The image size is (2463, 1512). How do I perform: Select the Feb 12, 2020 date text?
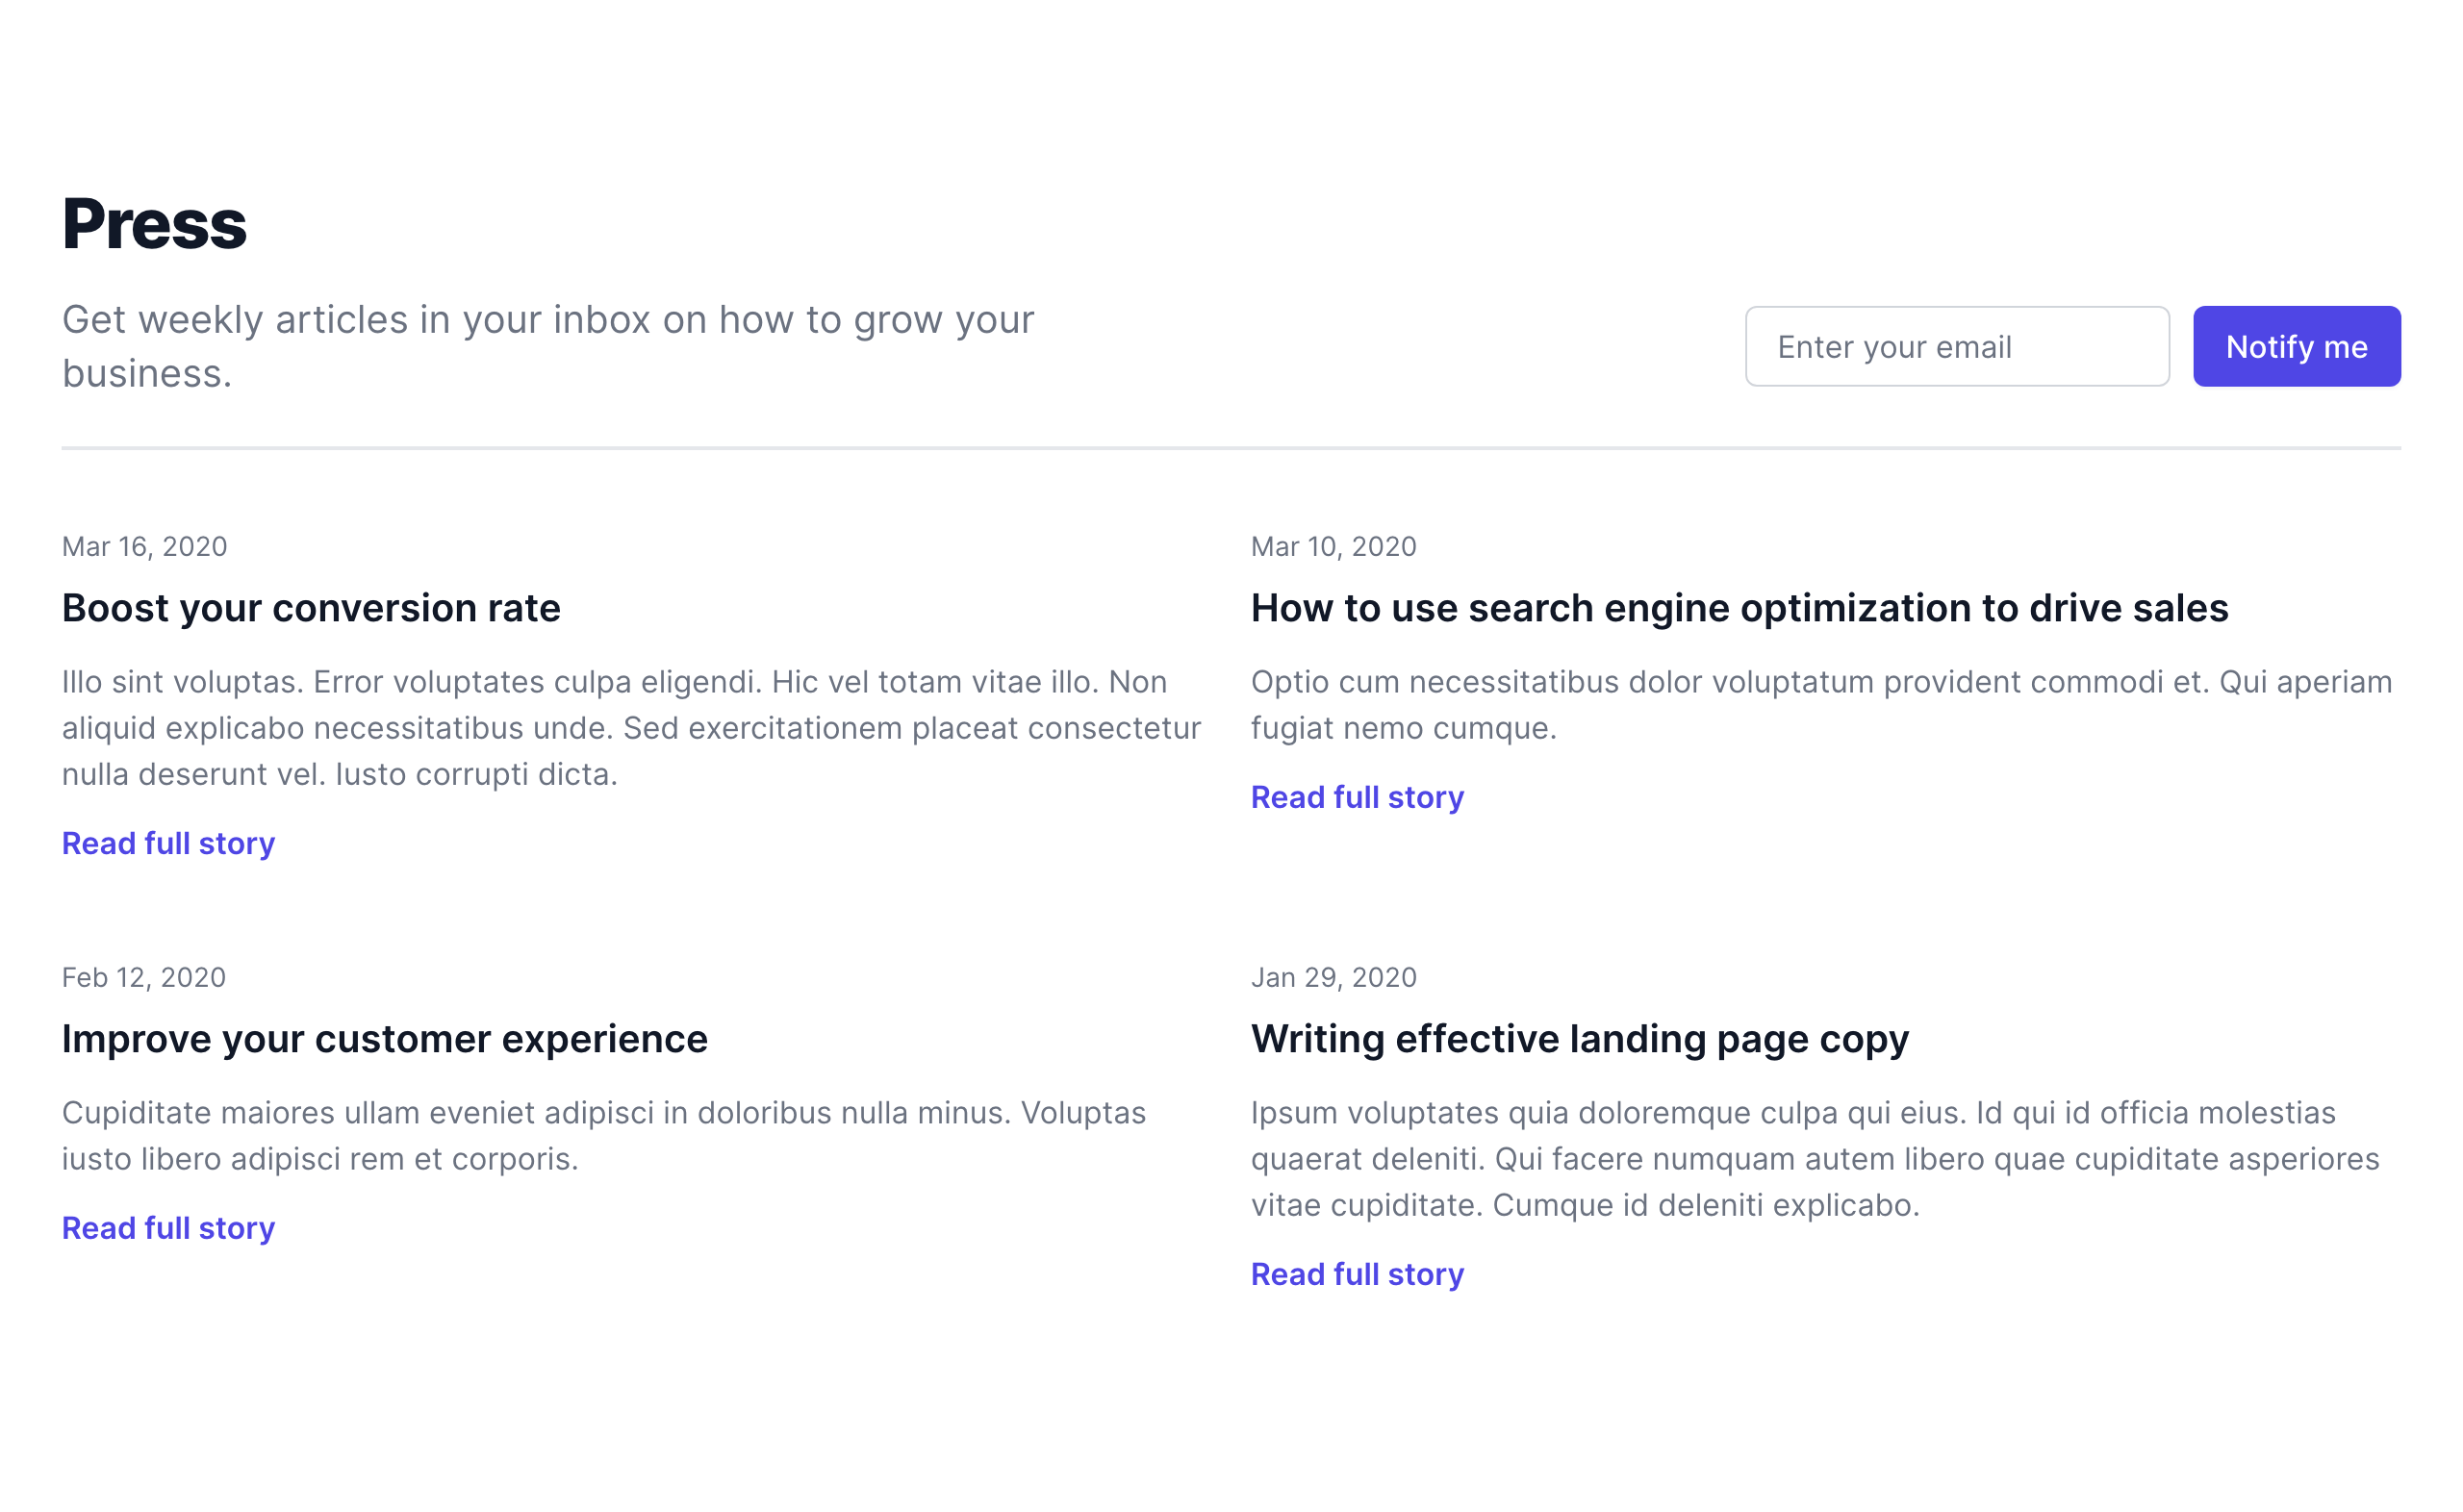click(x=144, y=977)
